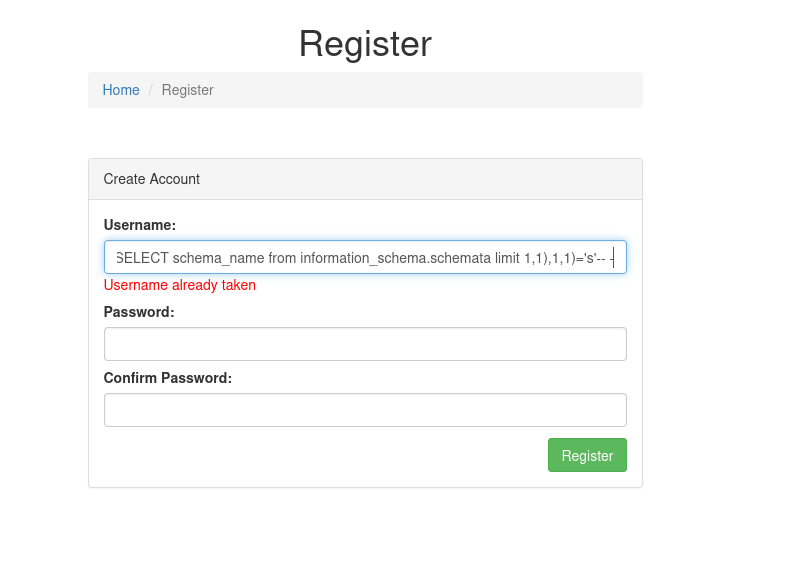Place cursor on 'information_schema.schemata' in username text
The height and width of the screenshot is (566, 803).
click(x=394, y=258)
